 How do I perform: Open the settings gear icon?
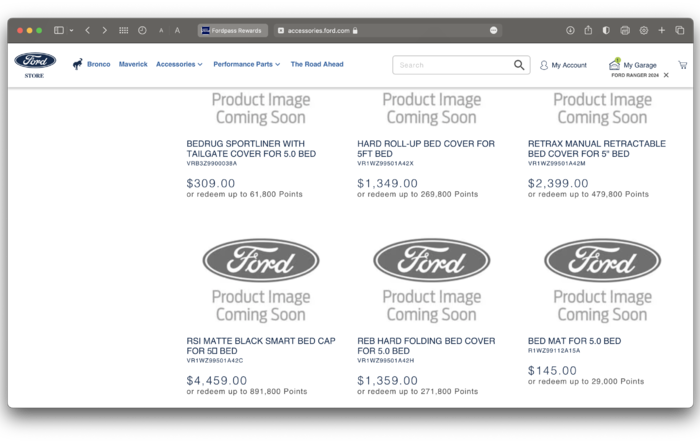pyautogui.click(x=644, y=30)
